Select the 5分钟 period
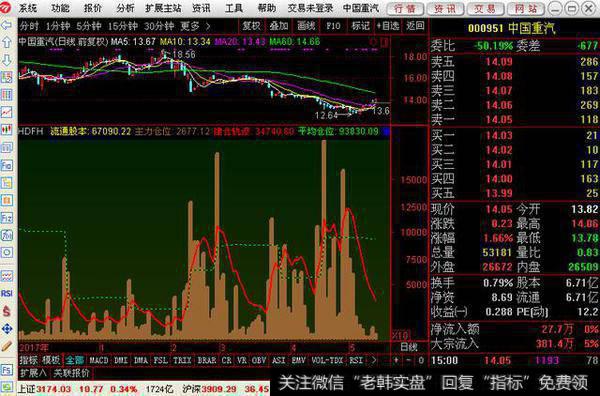Viewport: 600px width, 396px height. pyautogui.click(x=89, y=26)
